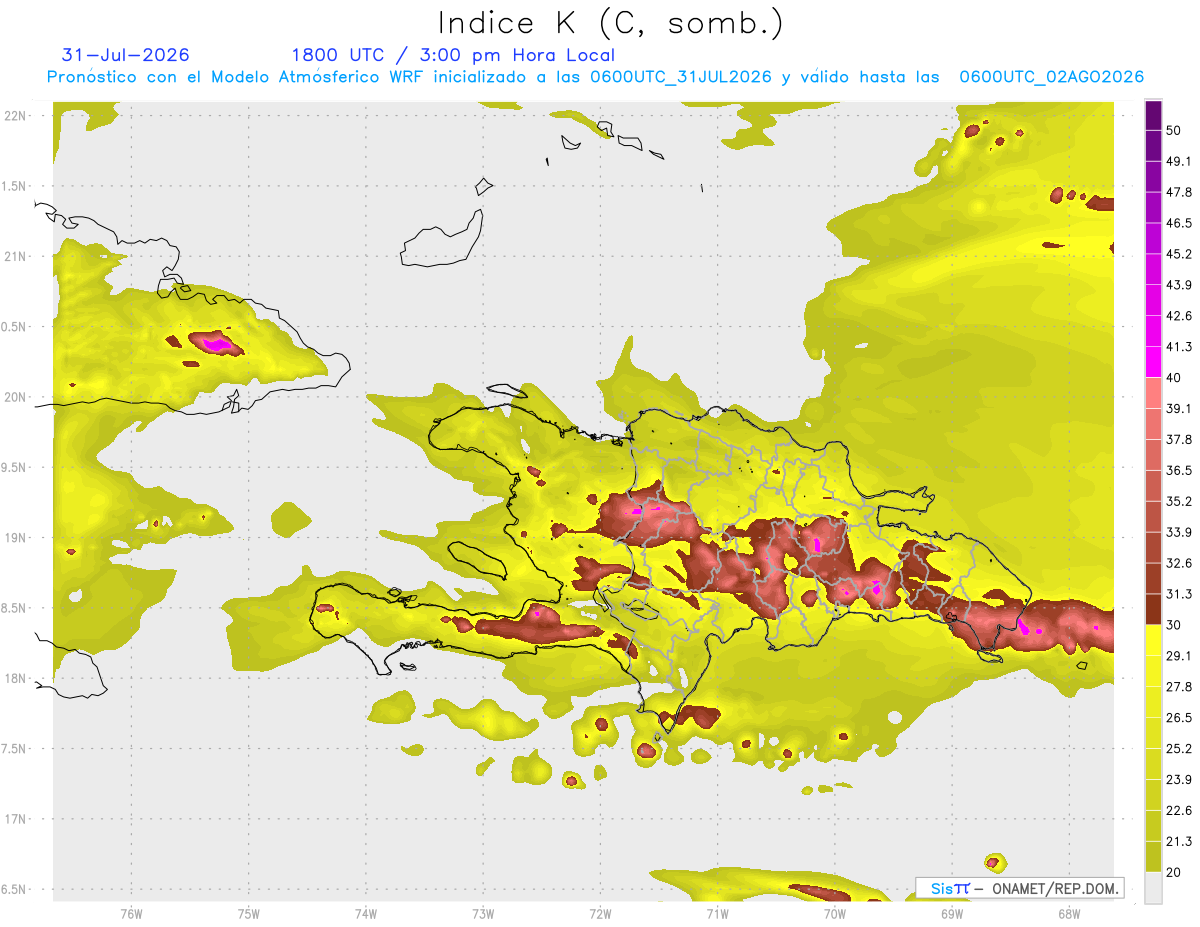The width and height of the screenshot is (1200, 927).
Task: Click the colorbar label "29.1"
Action: (1178, 656)
